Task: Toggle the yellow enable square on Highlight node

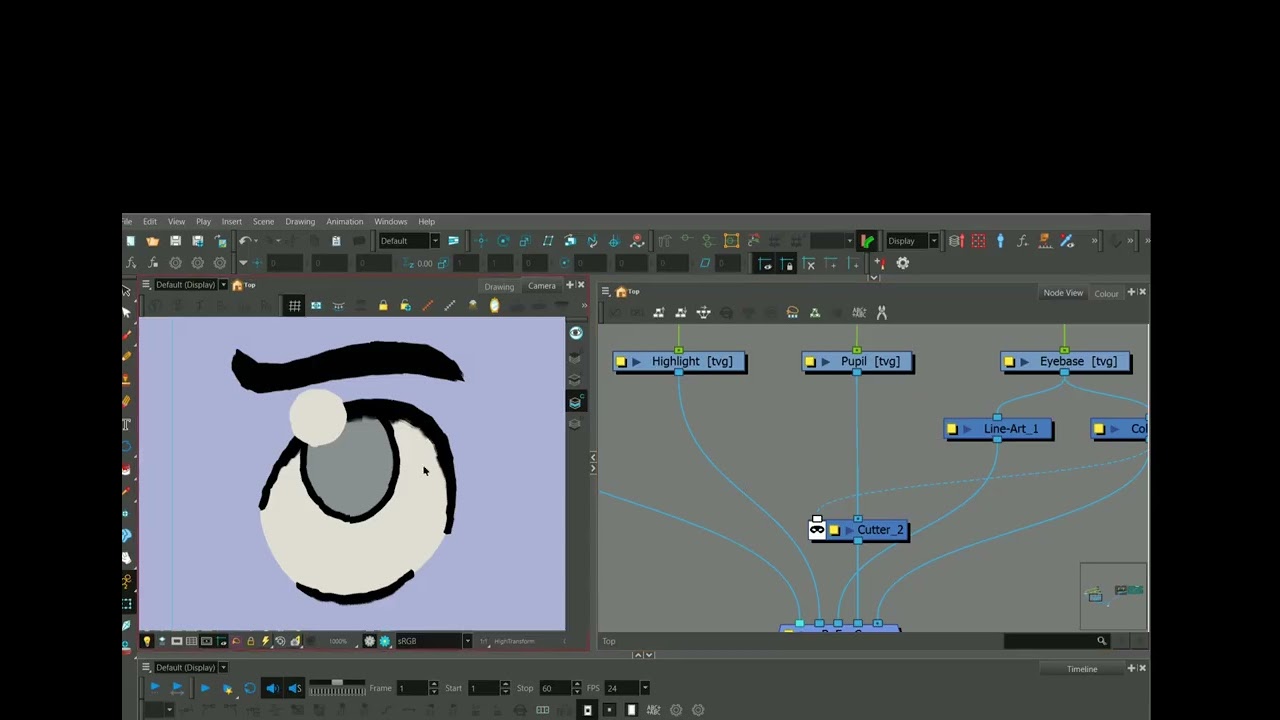Action: point(621,362)
